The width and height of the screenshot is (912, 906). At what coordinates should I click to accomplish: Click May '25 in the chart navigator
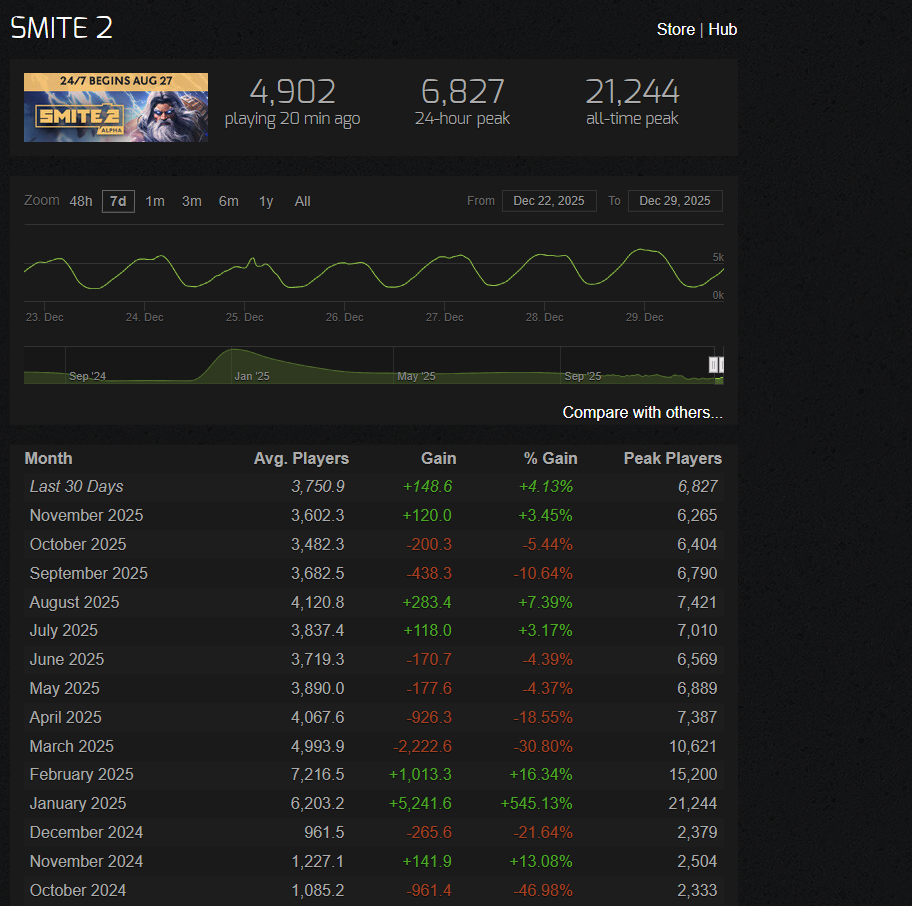pyautogui.click(x=416, y=376)
